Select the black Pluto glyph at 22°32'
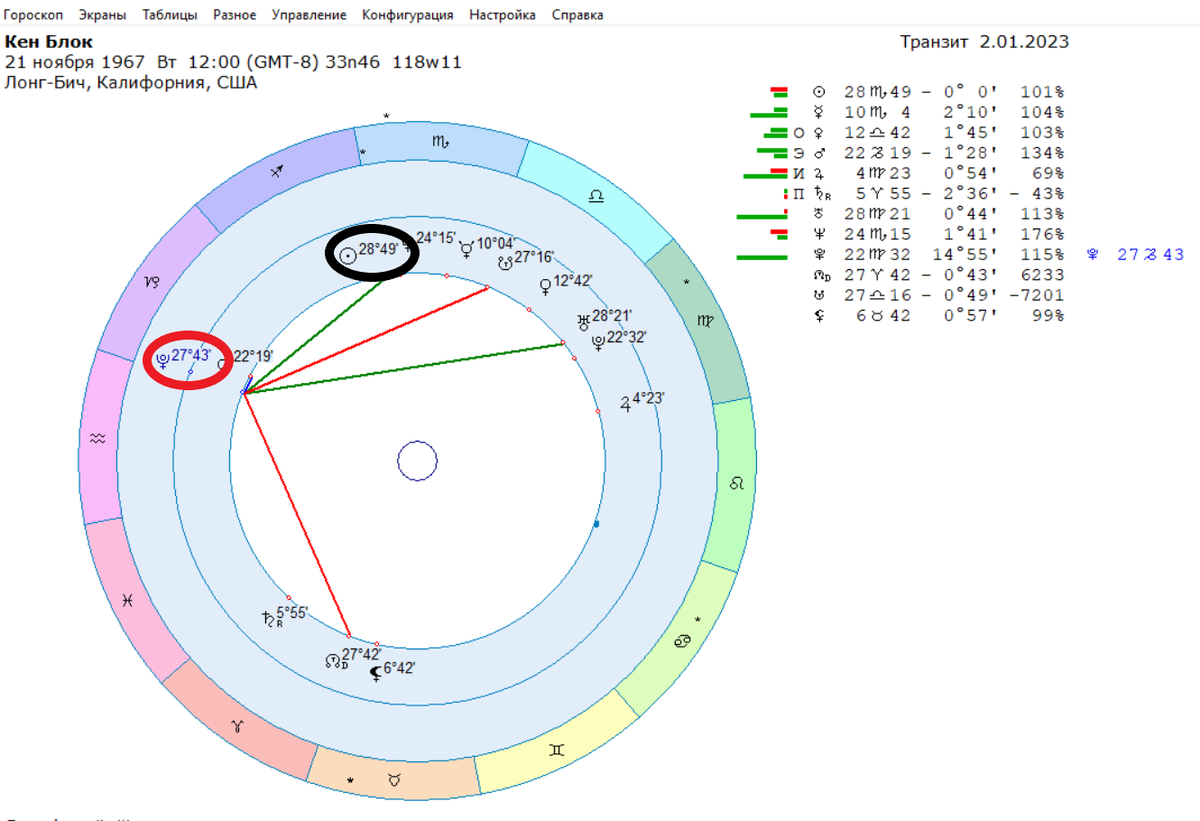The image size is (1200, 821). coord(597,342)
